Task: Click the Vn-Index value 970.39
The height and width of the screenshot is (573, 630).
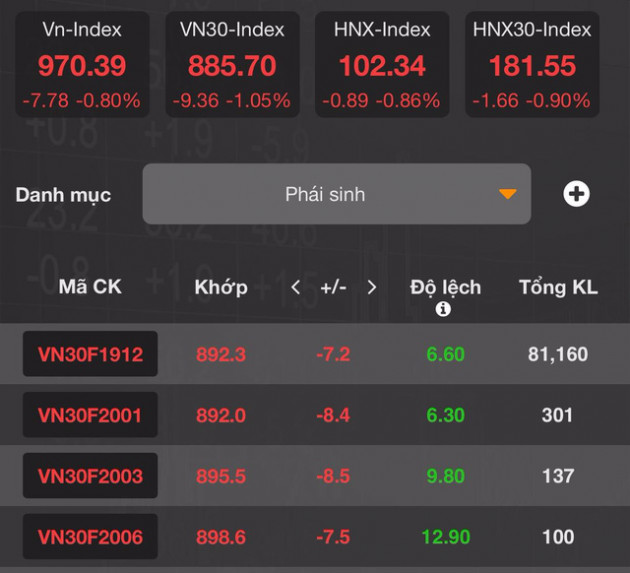Action: click(82, 65)
